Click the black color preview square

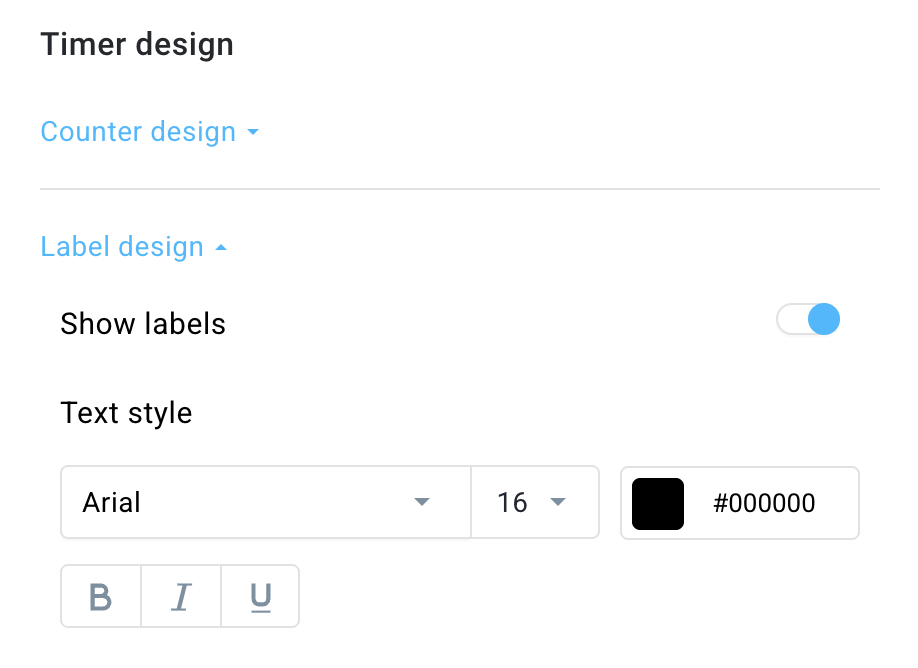click(657, 503)
